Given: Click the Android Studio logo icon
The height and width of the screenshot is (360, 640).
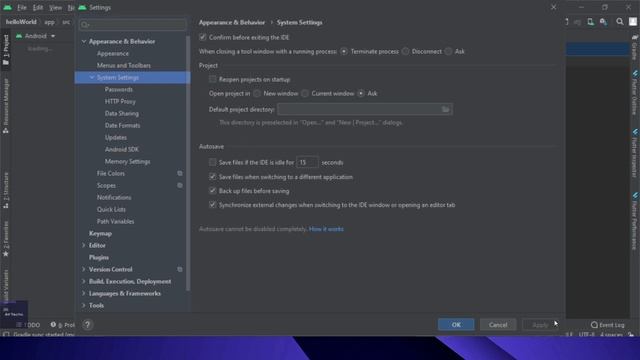Looking at the screenshot, I should coord(7,7).
